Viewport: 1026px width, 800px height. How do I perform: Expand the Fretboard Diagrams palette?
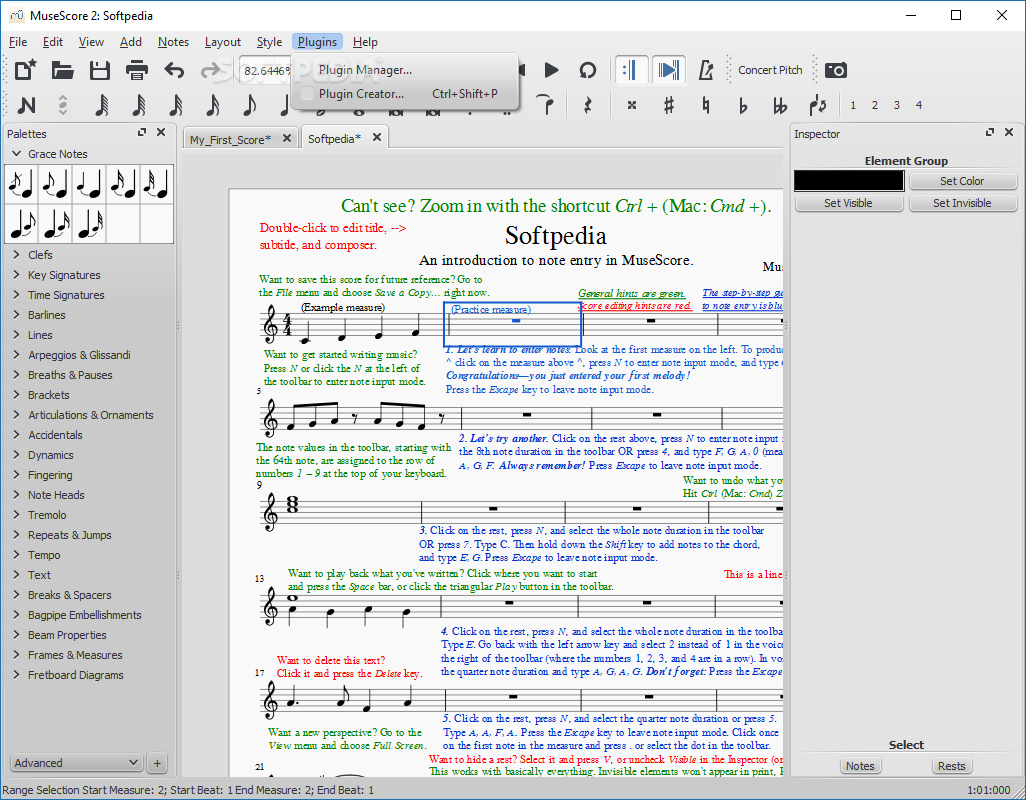(17, 674)
